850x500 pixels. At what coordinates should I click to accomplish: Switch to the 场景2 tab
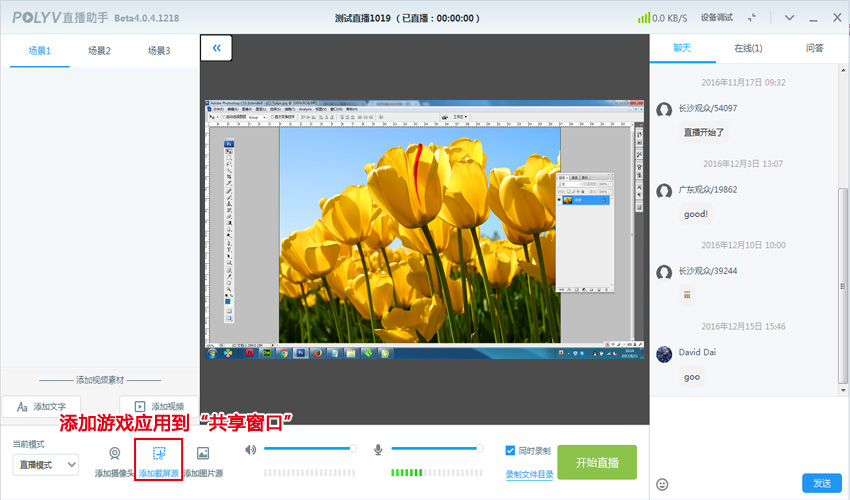pos(99,50)
